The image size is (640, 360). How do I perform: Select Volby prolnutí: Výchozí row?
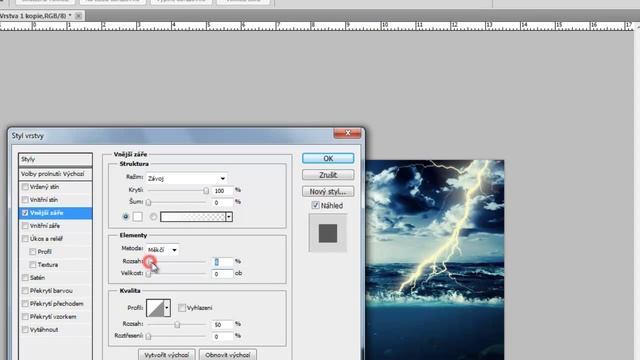point(55,174)
